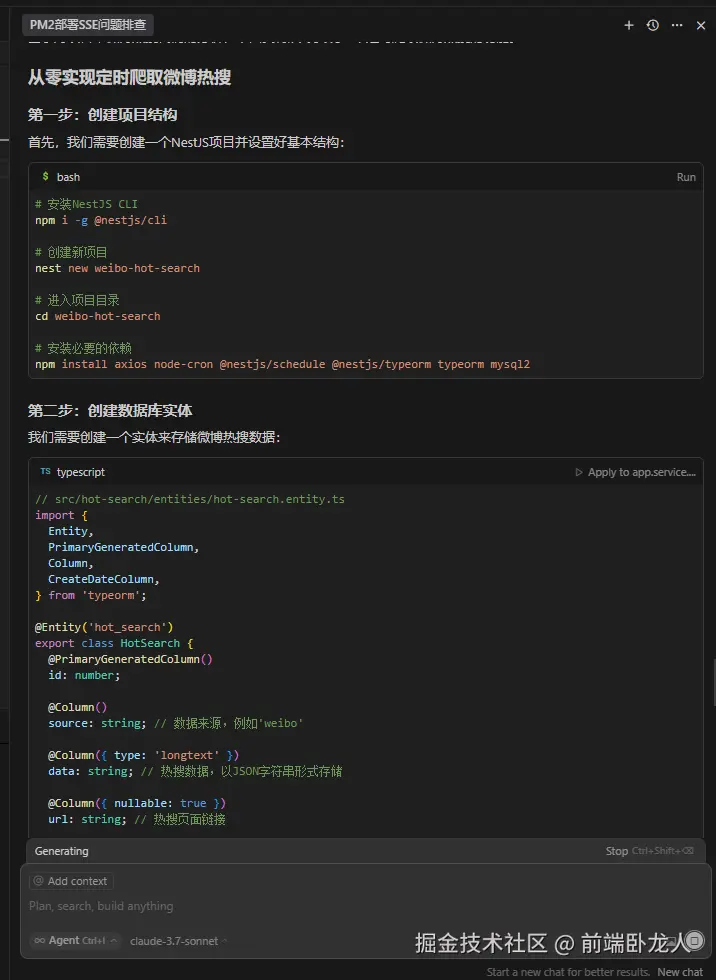Close the chat panel with X
The height and width of the screenshot is (980, 716).
pyautogui.click(x=701, y=25)
